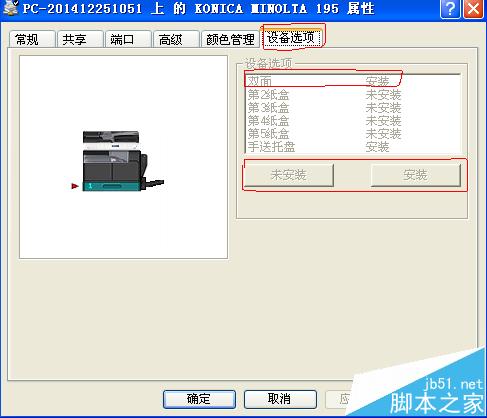This screenshot has height=418, width=487.
Task: Switch to the 常规 tab
Action: pyautogui.click(x=32, y=39)
